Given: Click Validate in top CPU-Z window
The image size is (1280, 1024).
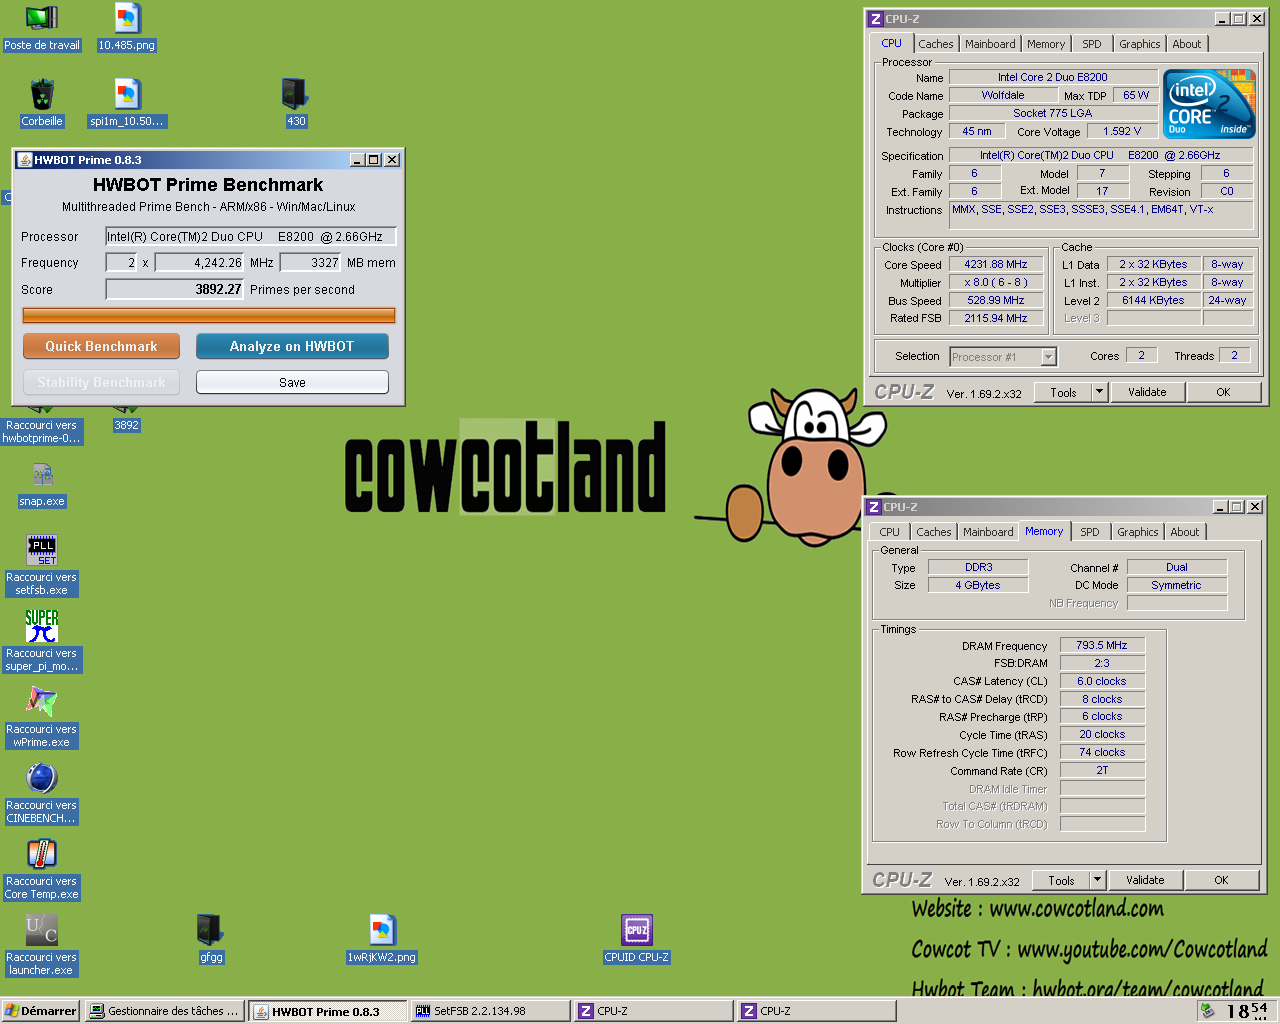Looking at the screenshot, I should tap(1147, 392).
